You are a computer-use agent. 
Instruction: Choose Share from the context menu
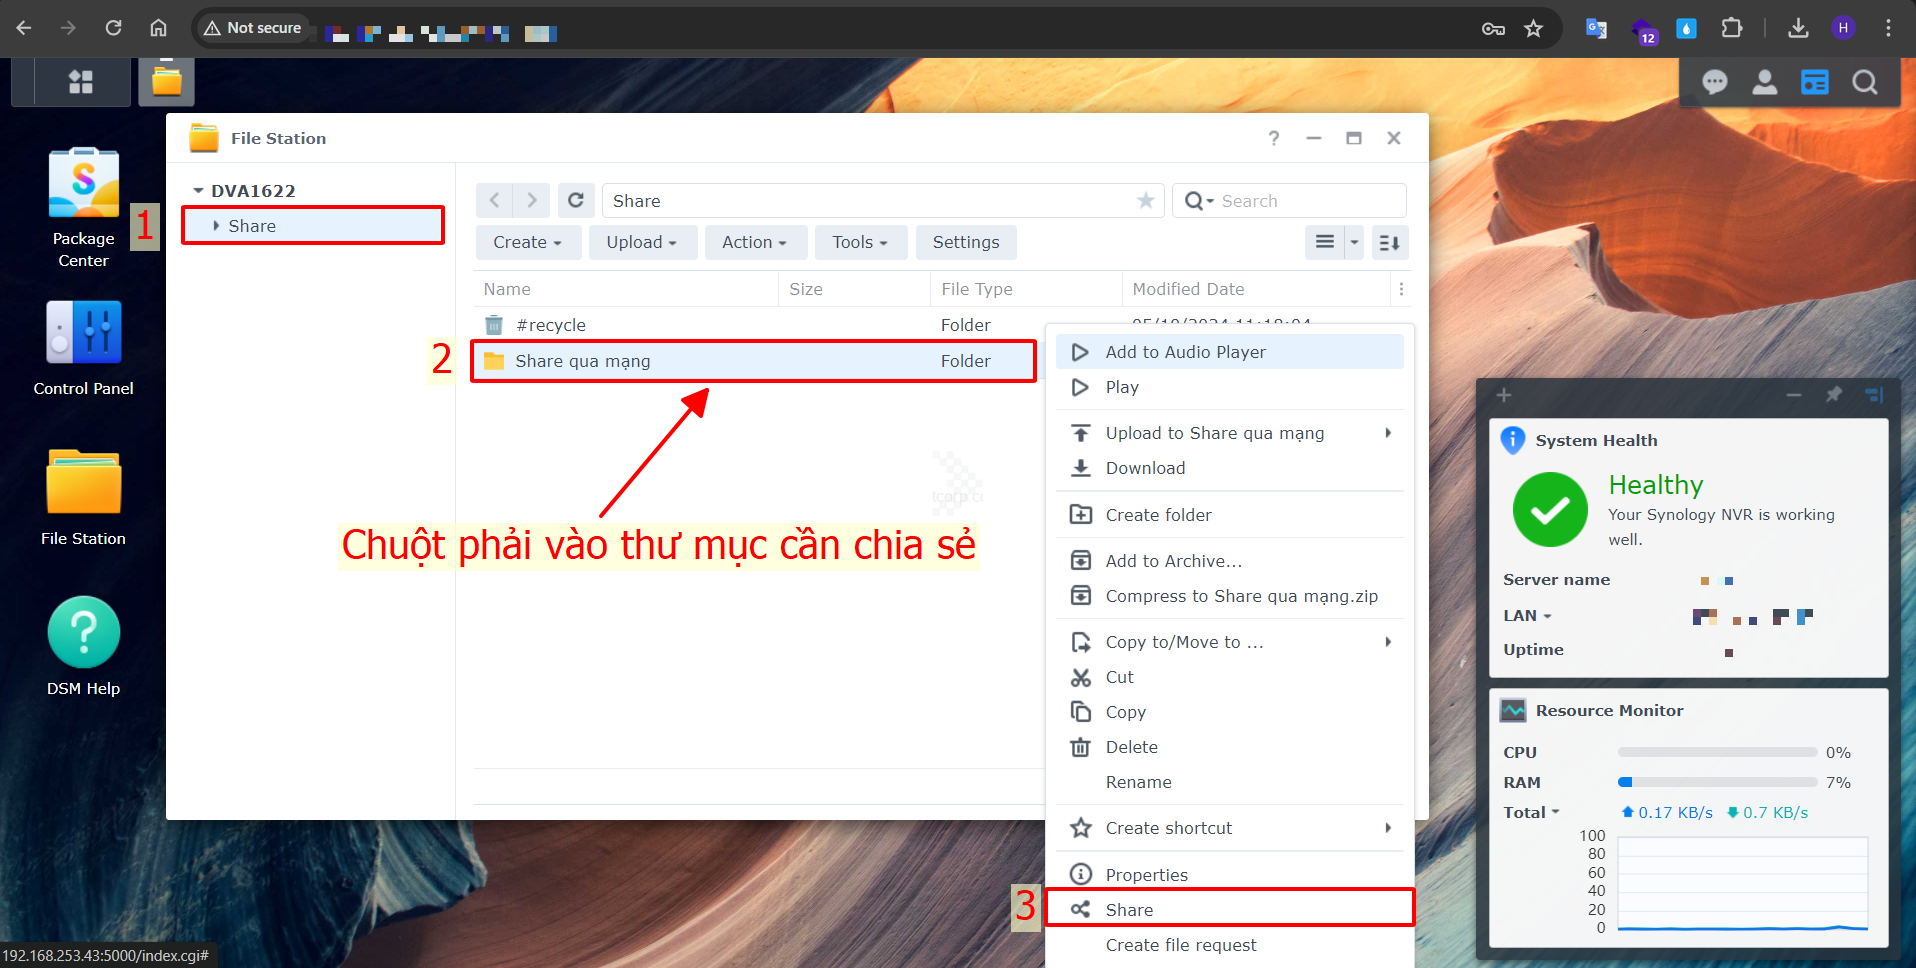1129,910
